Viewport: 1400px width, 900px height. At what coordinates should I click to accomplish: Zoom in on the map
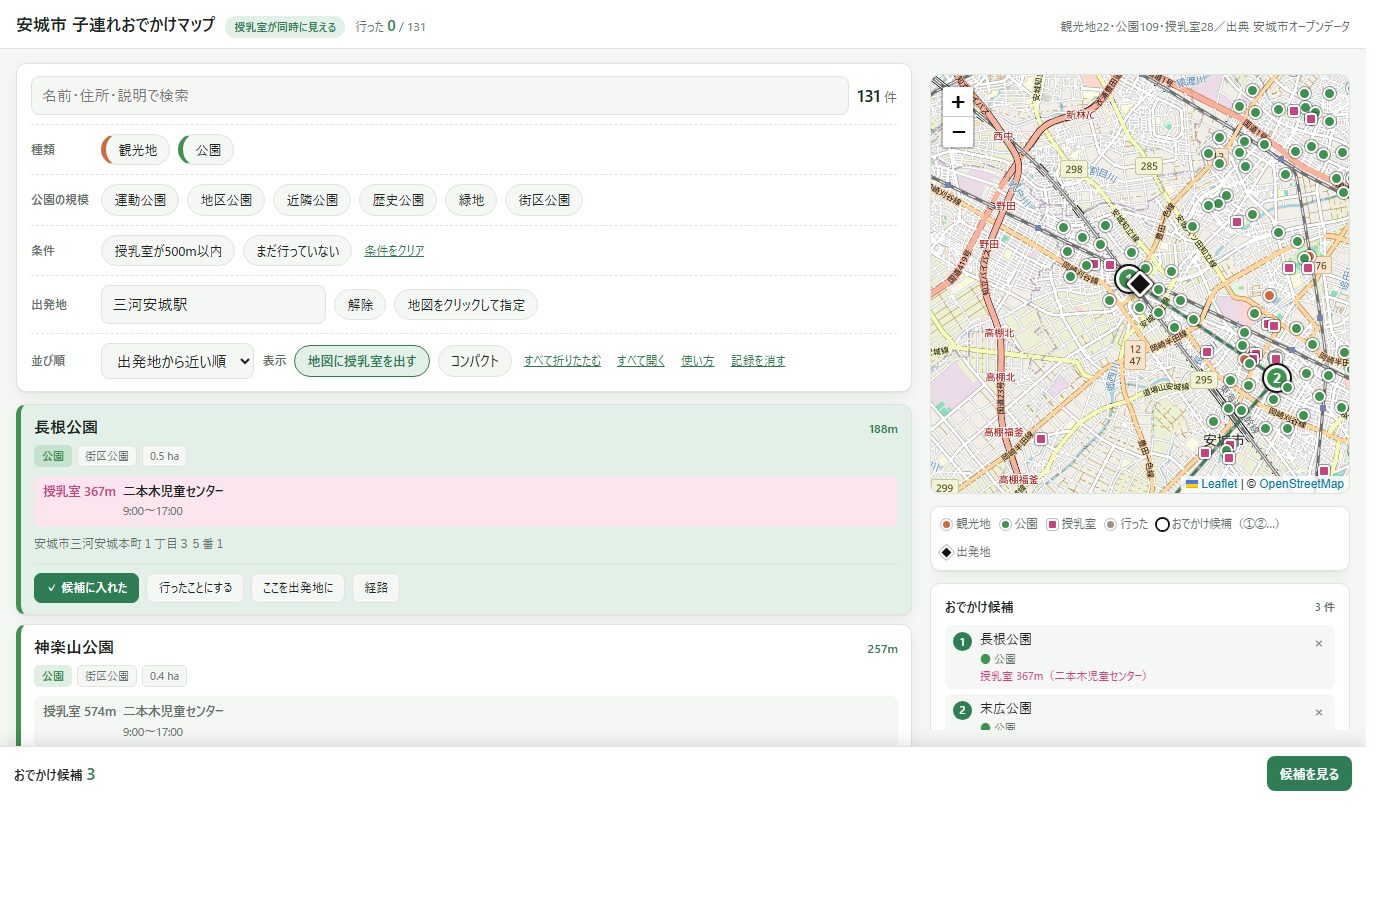pos(958,102)
